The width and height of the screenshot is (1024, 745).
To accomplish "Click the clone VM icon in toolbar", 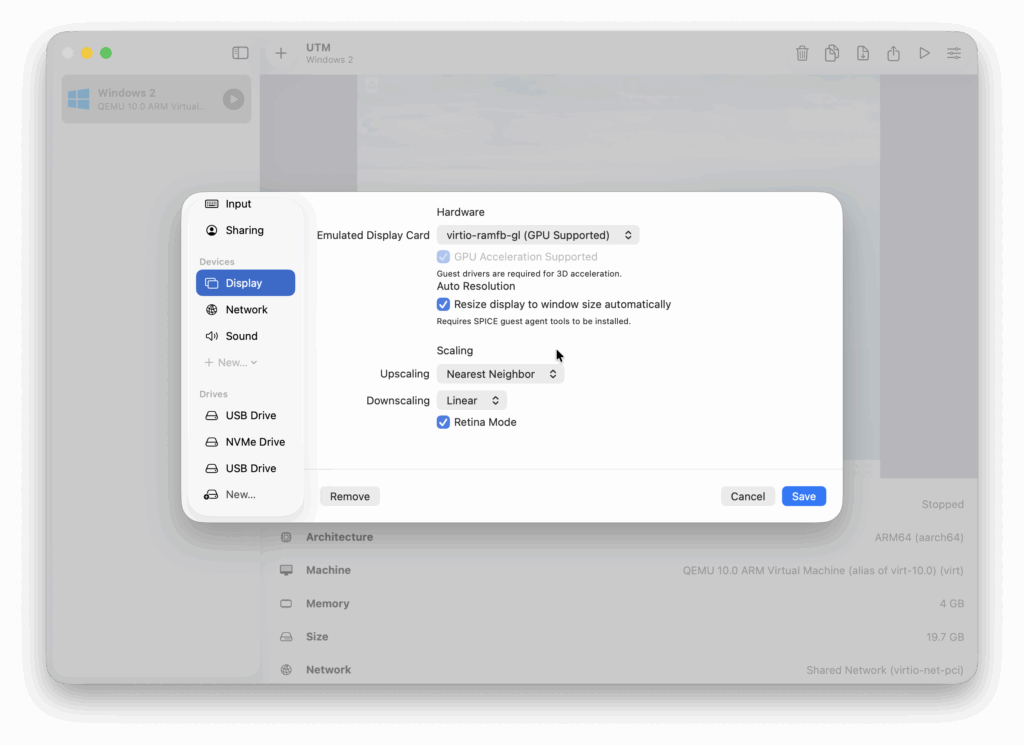I will tap(832, 54).
